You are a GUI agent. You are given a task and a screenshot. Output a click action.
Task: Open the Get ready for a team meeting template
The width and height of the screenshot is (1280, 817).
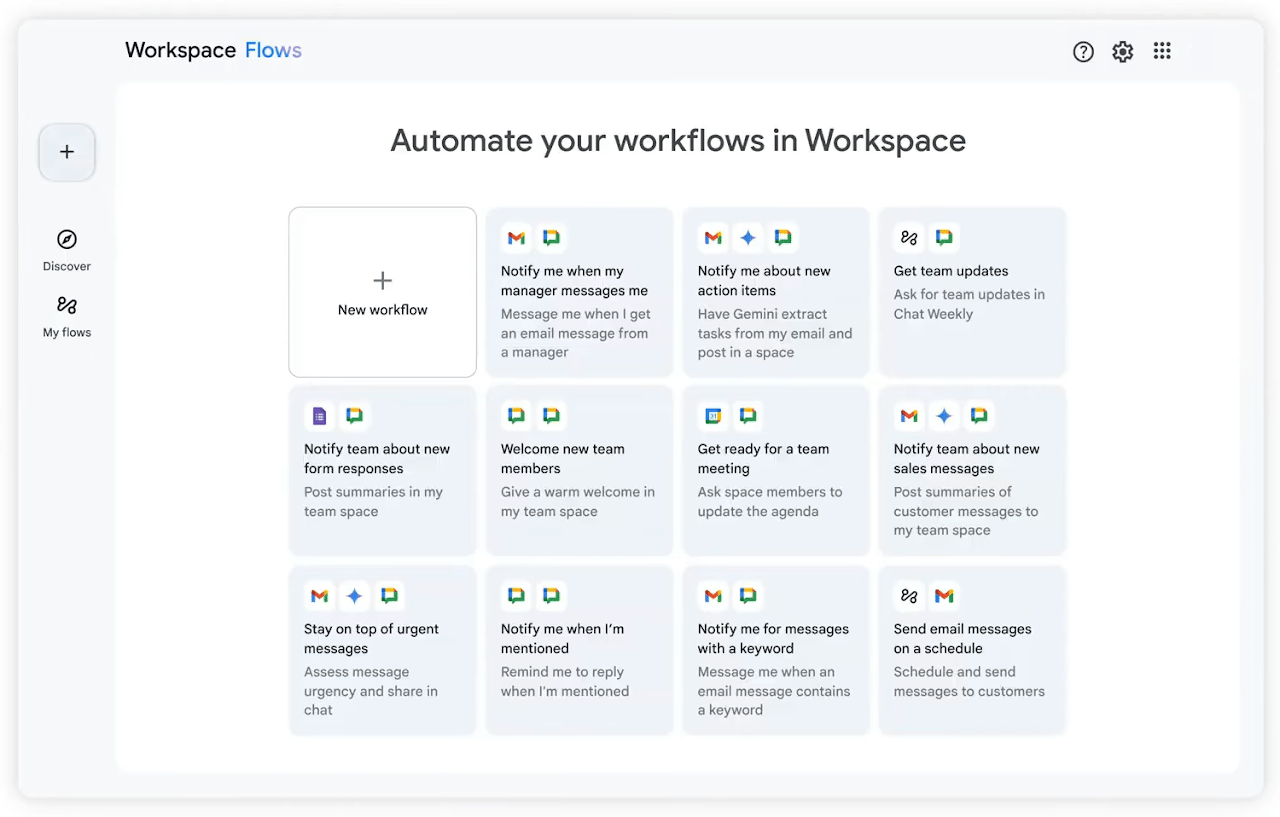coord(776,470)
